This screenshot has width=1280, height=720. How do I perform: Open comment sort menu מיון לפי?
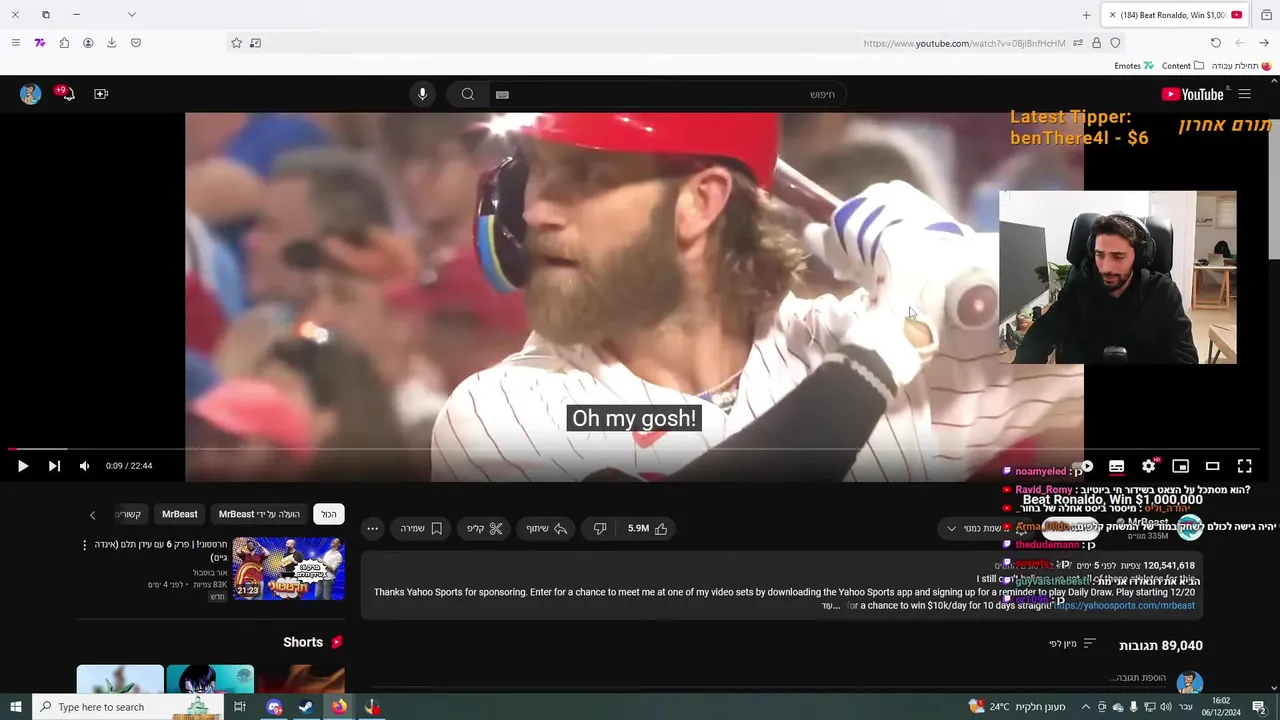pos(1072,644)
